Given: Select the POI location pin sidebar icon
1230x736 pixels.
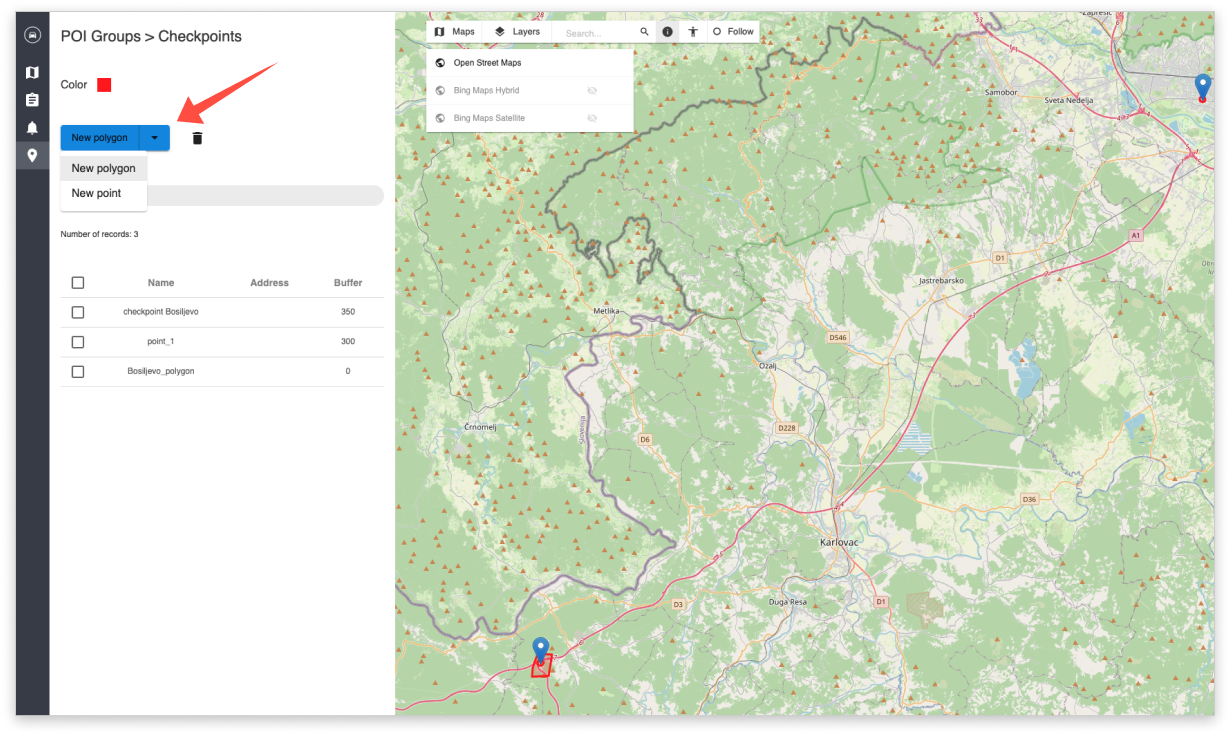Looking at the screenshot, I should coord(32,155).
